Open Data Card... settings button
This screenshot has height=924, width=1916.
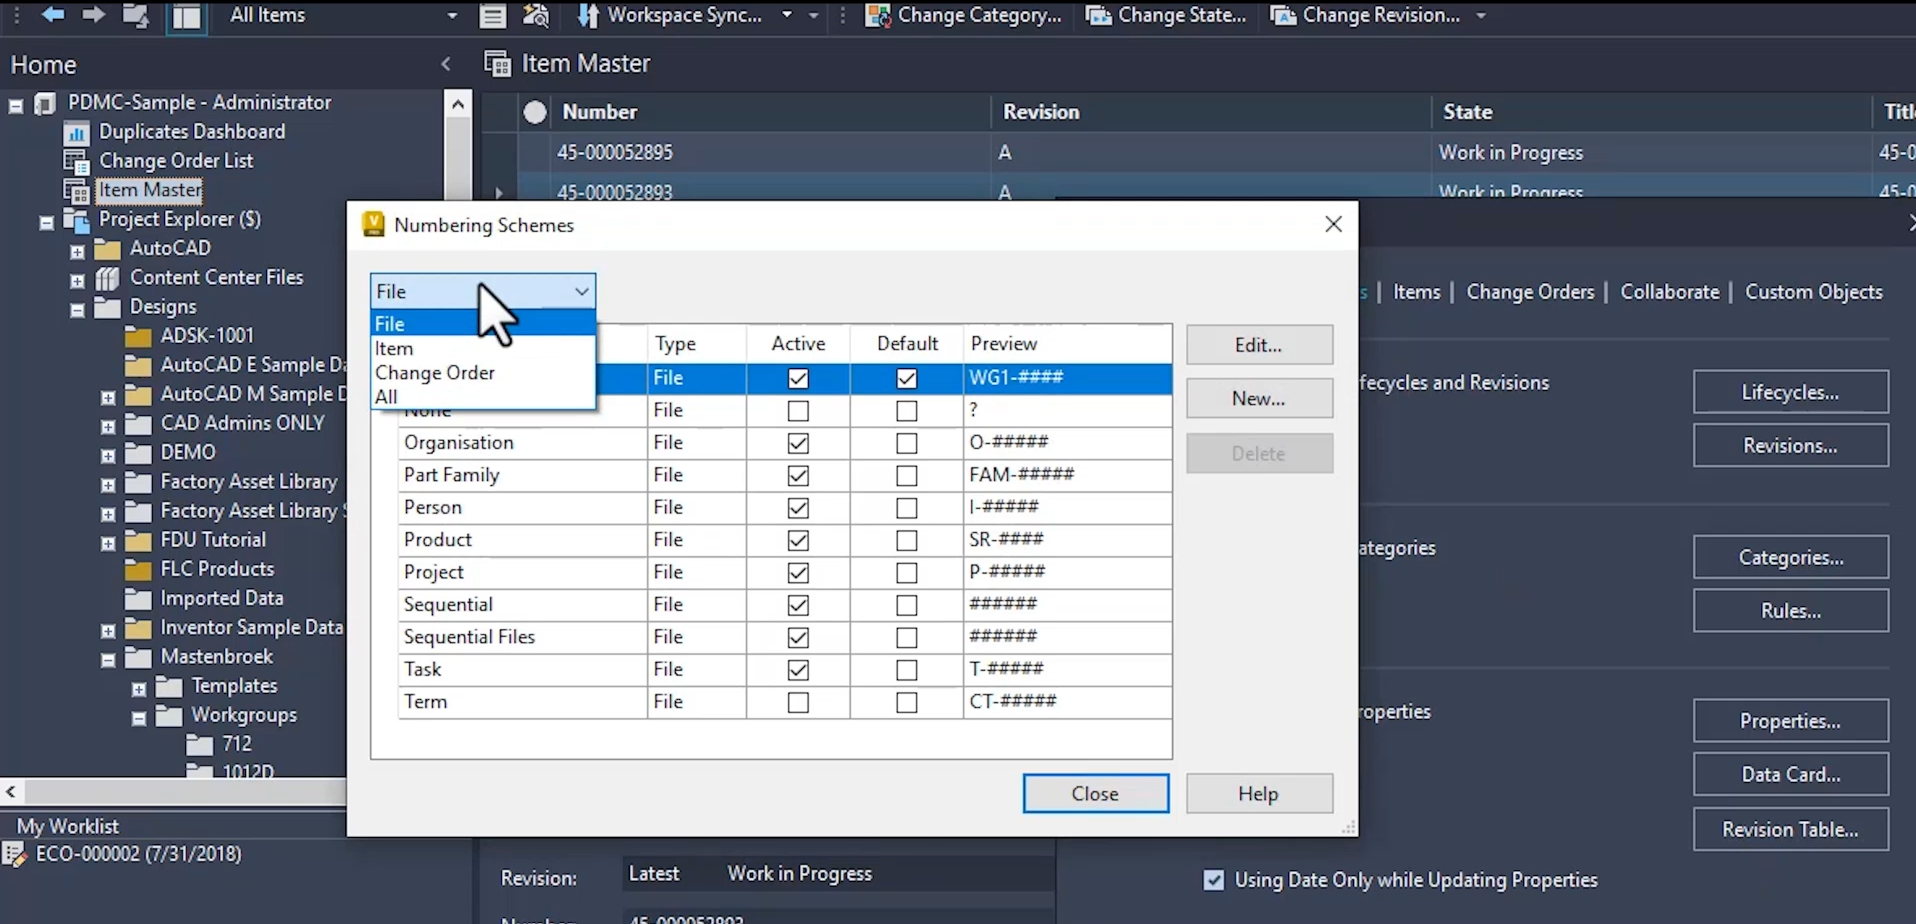(1790, 774)
